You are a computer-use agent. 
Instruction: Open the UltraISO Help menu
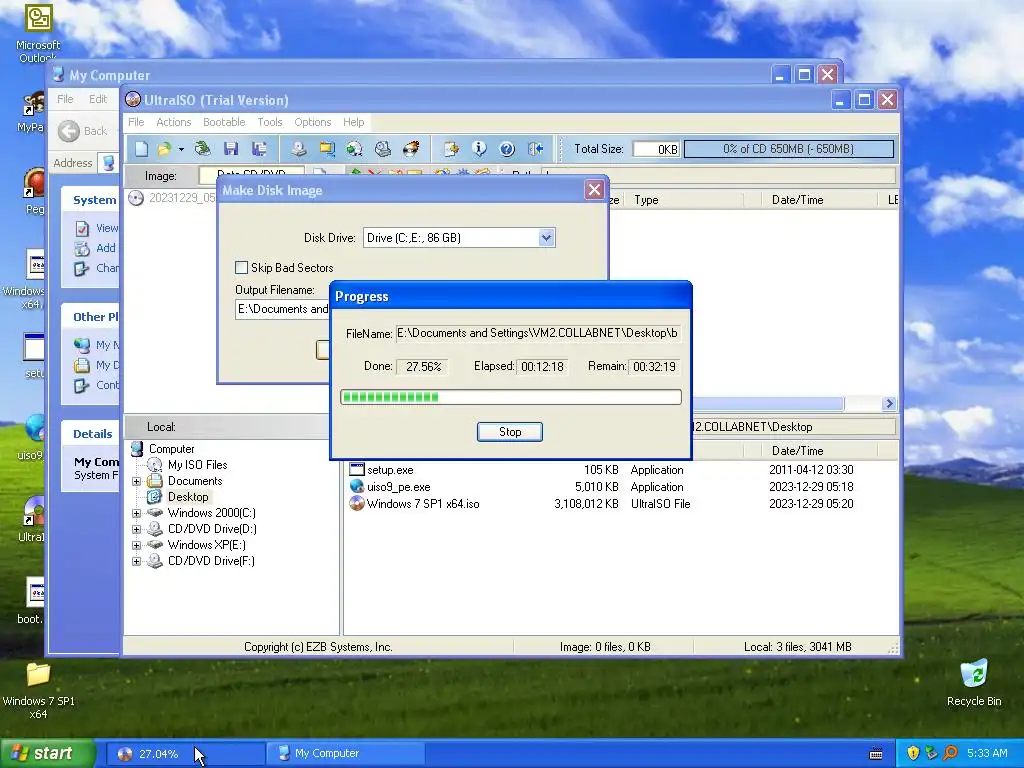[x=354, y=122]
